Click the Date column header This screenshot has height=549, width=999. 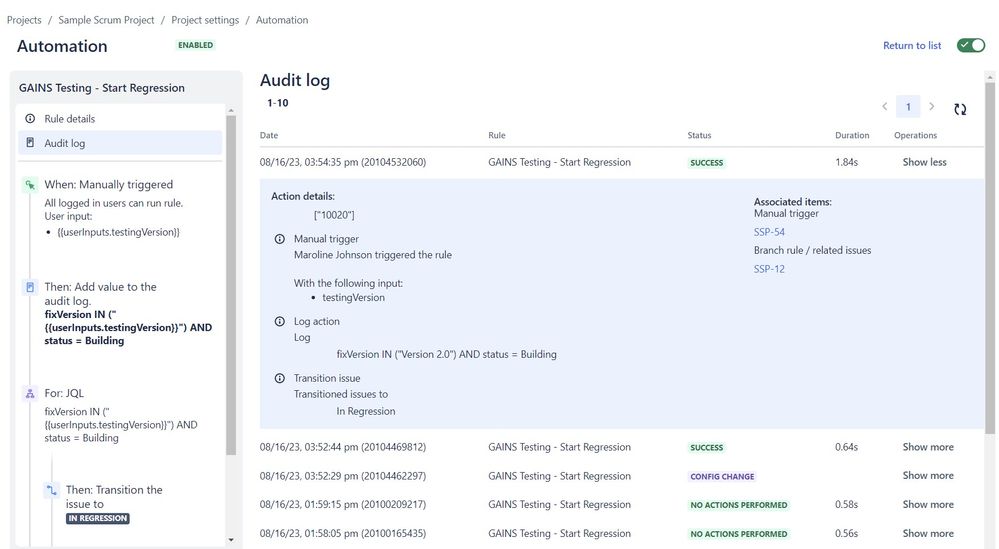(269, 135)
